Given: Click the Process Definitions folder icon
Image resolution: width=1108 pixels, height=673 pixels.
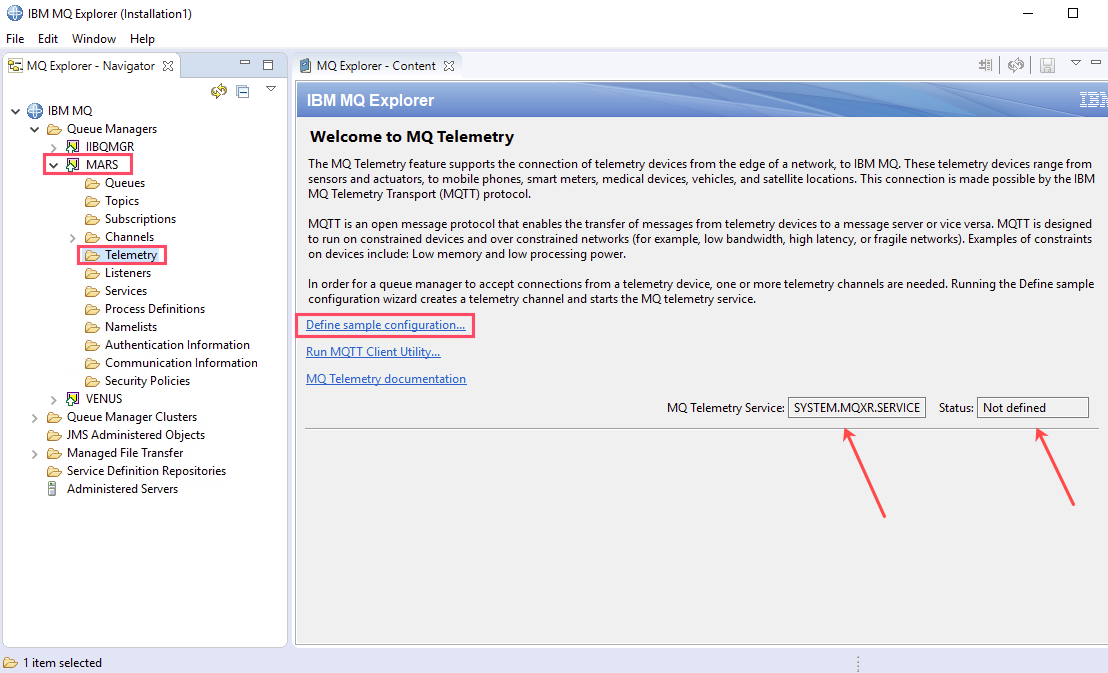Looking at the screenshot, I should (x=92, y=310).
